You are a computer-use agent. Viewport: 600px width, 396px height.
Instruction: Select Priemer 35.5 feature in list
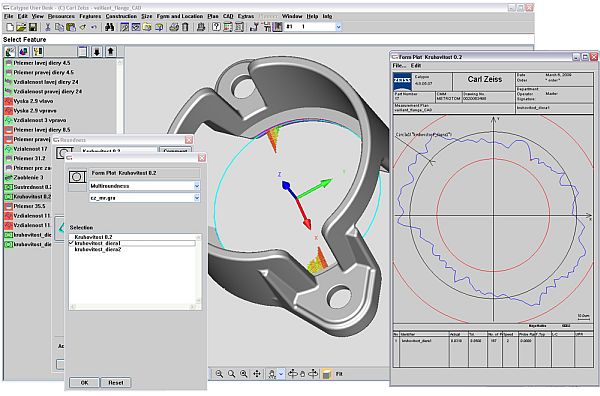click(28, 206)
